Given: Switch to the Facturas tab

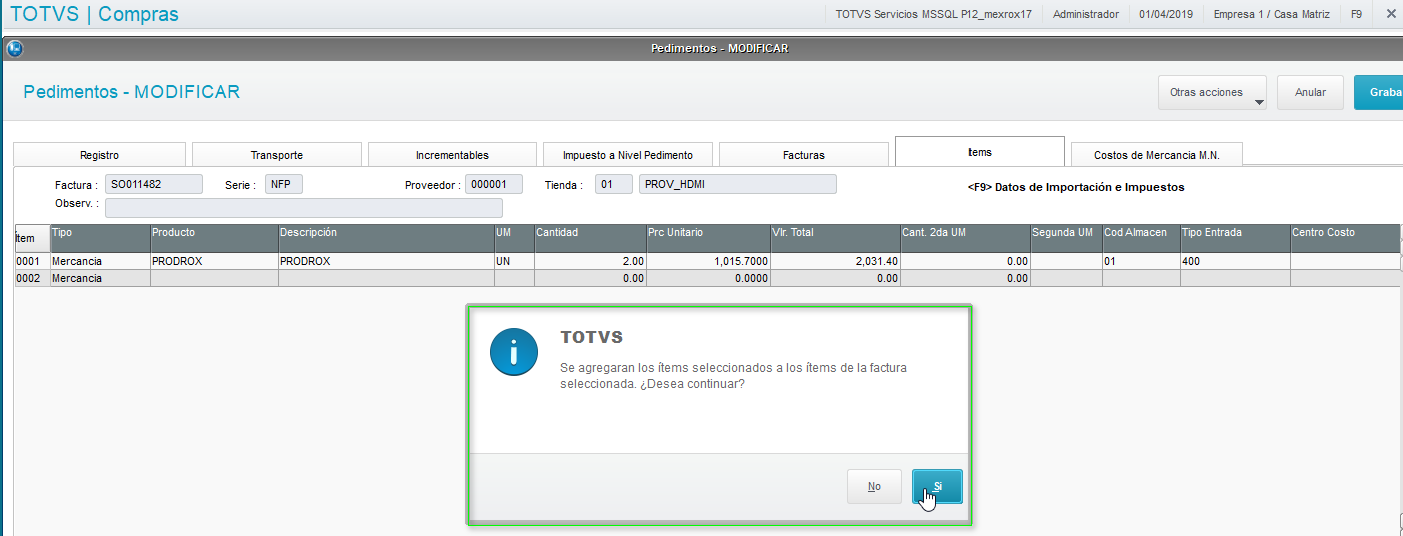Looking at the screenshot, I should pyautogui.click(x=804, y=155).
